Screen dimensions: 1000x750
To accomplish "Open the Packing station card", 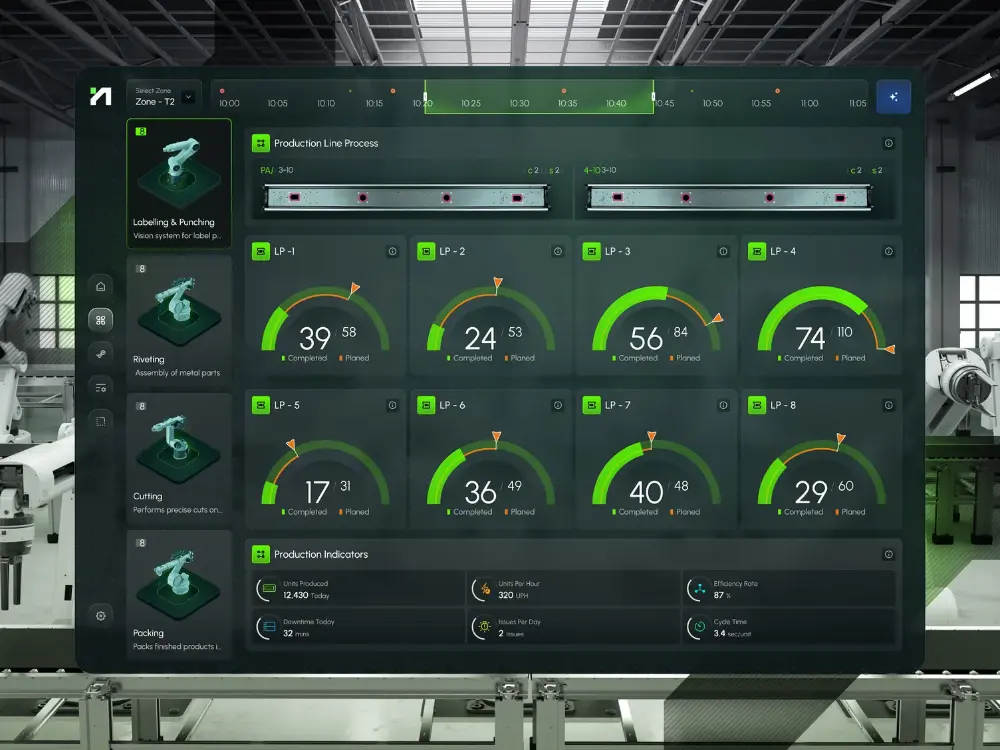I will 179,594.
